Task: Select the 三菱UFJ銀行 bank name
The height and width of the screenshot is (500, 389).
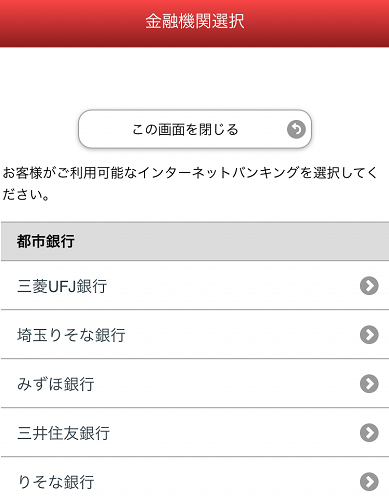Action: click(x=62, y=286)
